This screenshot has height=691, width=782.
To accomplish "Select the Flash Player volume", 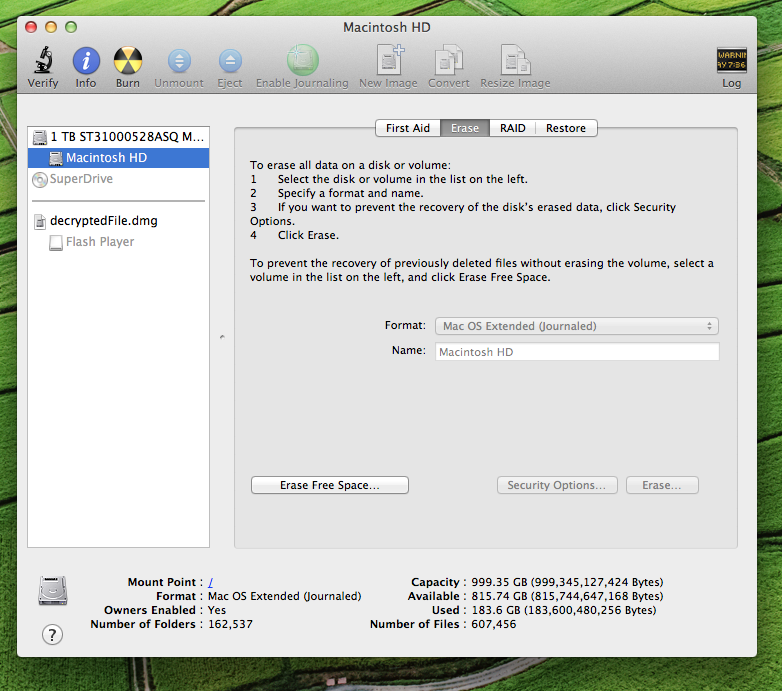I will point(119,242).
